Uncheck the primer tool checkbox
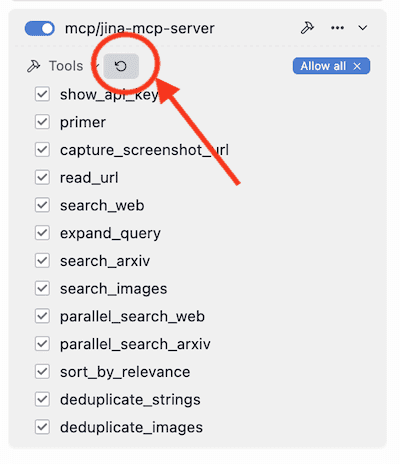This screenshot has height=464, width=400. point(42,122)
